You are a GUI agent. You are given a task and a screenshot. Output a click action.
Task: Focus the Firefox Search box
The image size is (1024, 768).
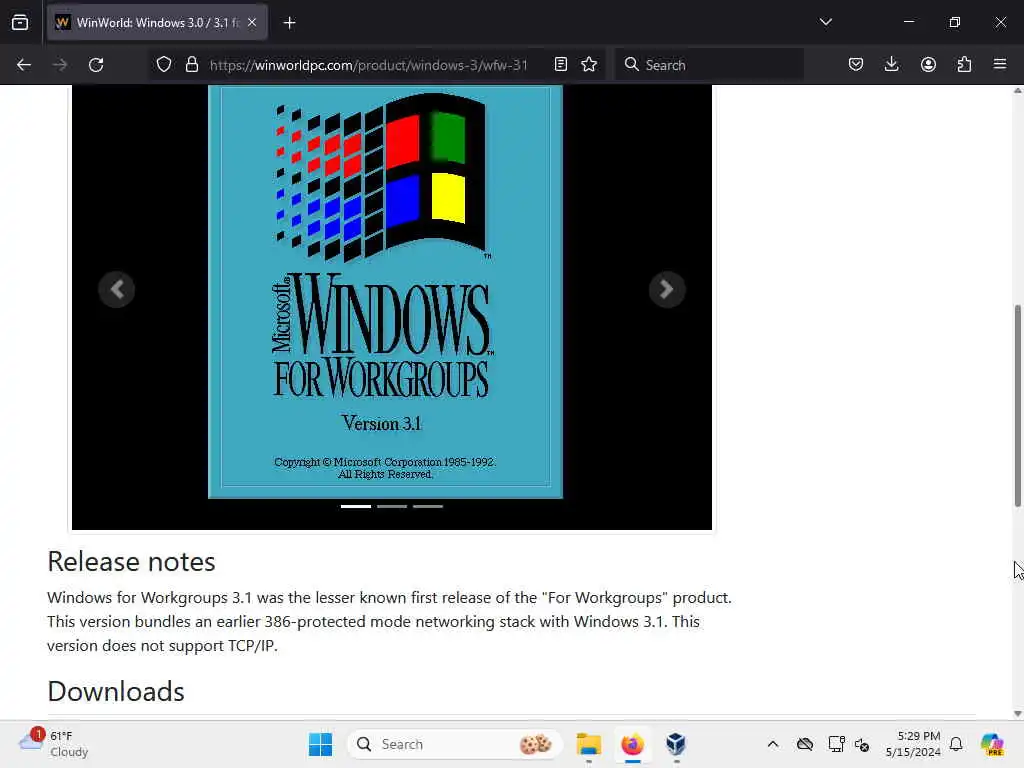click(x=710, y=65)
